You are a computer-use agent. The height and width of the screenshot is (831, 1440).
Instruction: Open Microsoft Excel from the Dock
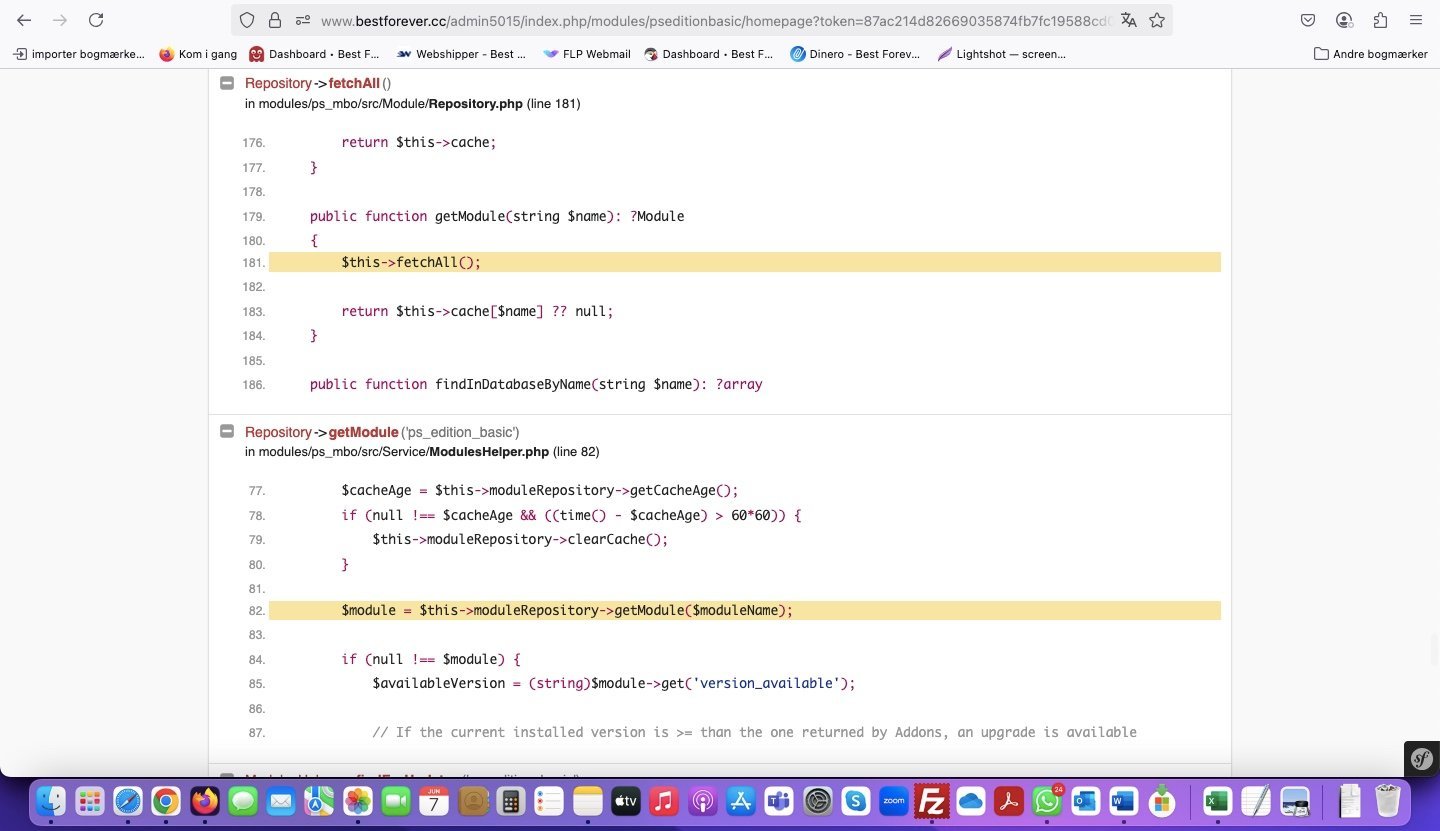[x=1217, y=802]
